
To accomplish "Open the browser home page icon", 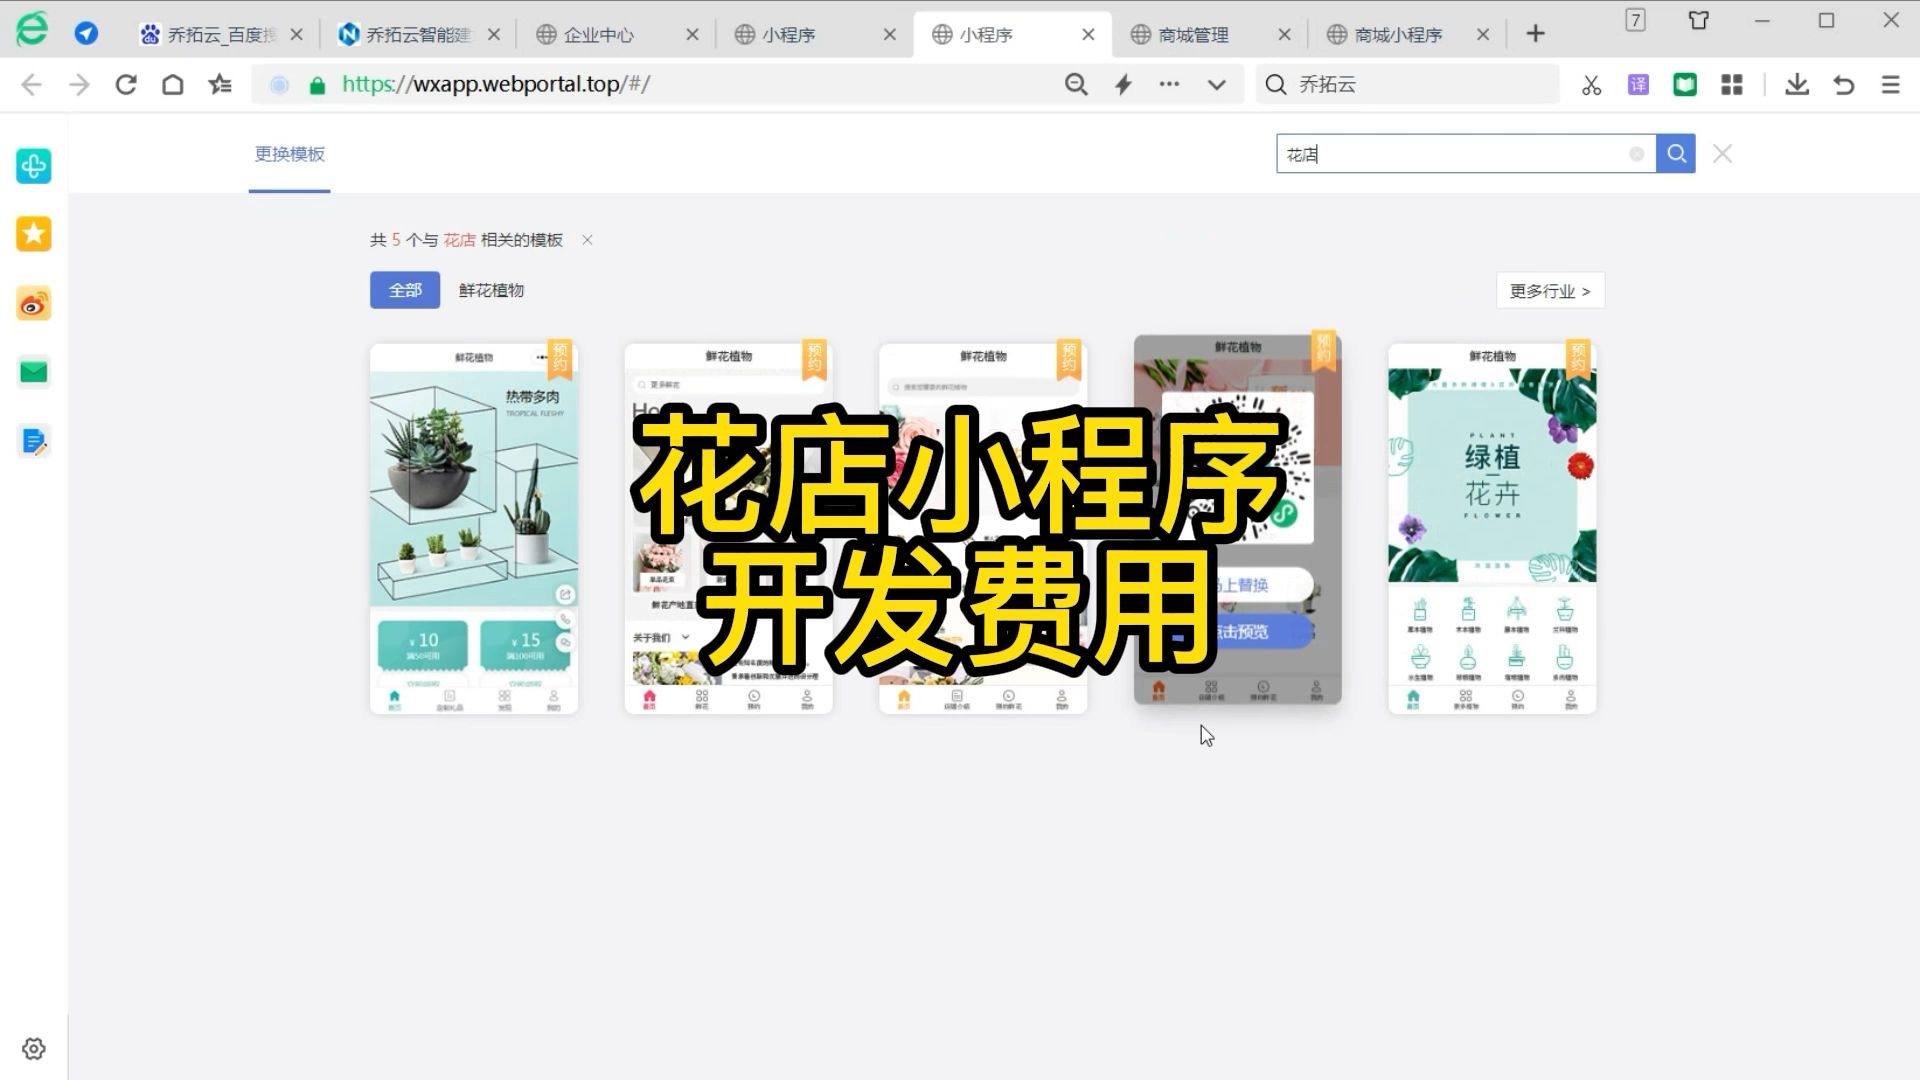I will coord(173,85).
